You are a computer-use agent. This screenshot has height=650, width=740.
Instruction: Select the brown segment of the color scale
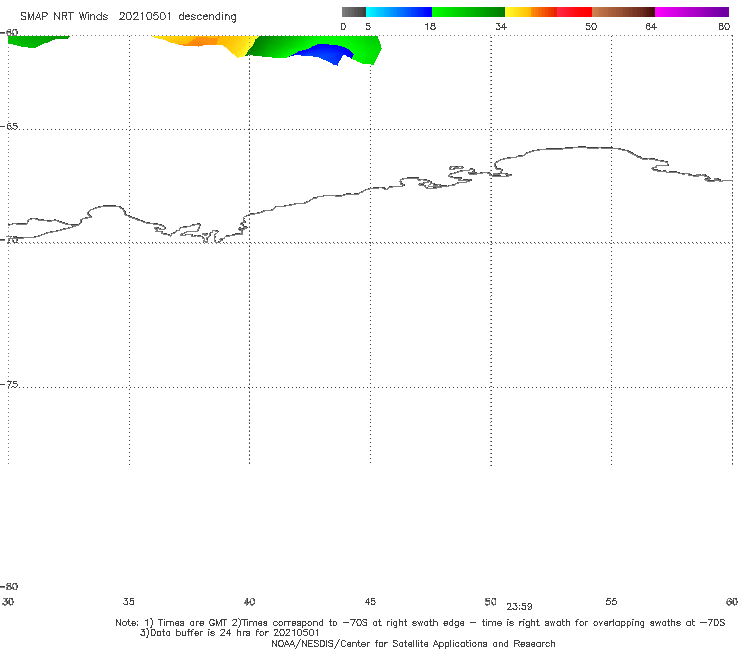coord(623,12)
